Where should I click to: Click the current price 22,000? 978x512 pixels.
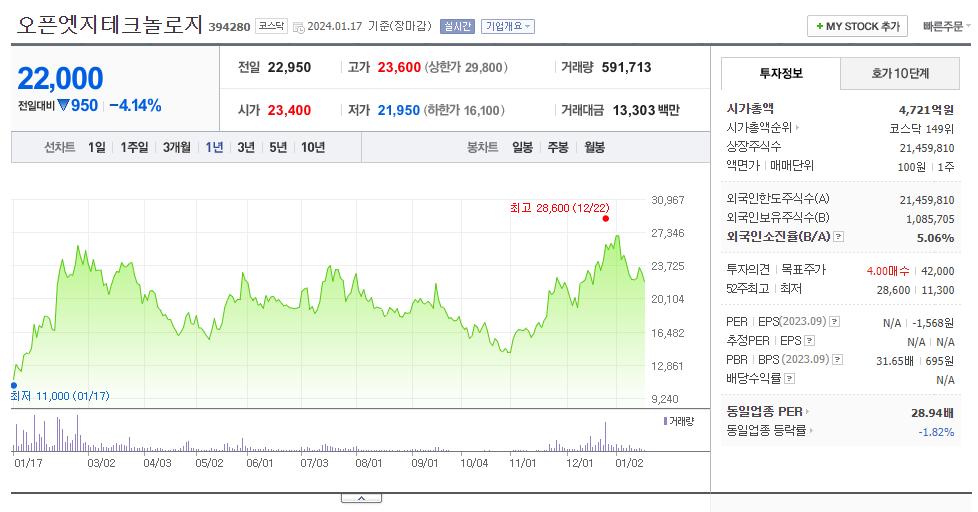[x=60, y=79]
